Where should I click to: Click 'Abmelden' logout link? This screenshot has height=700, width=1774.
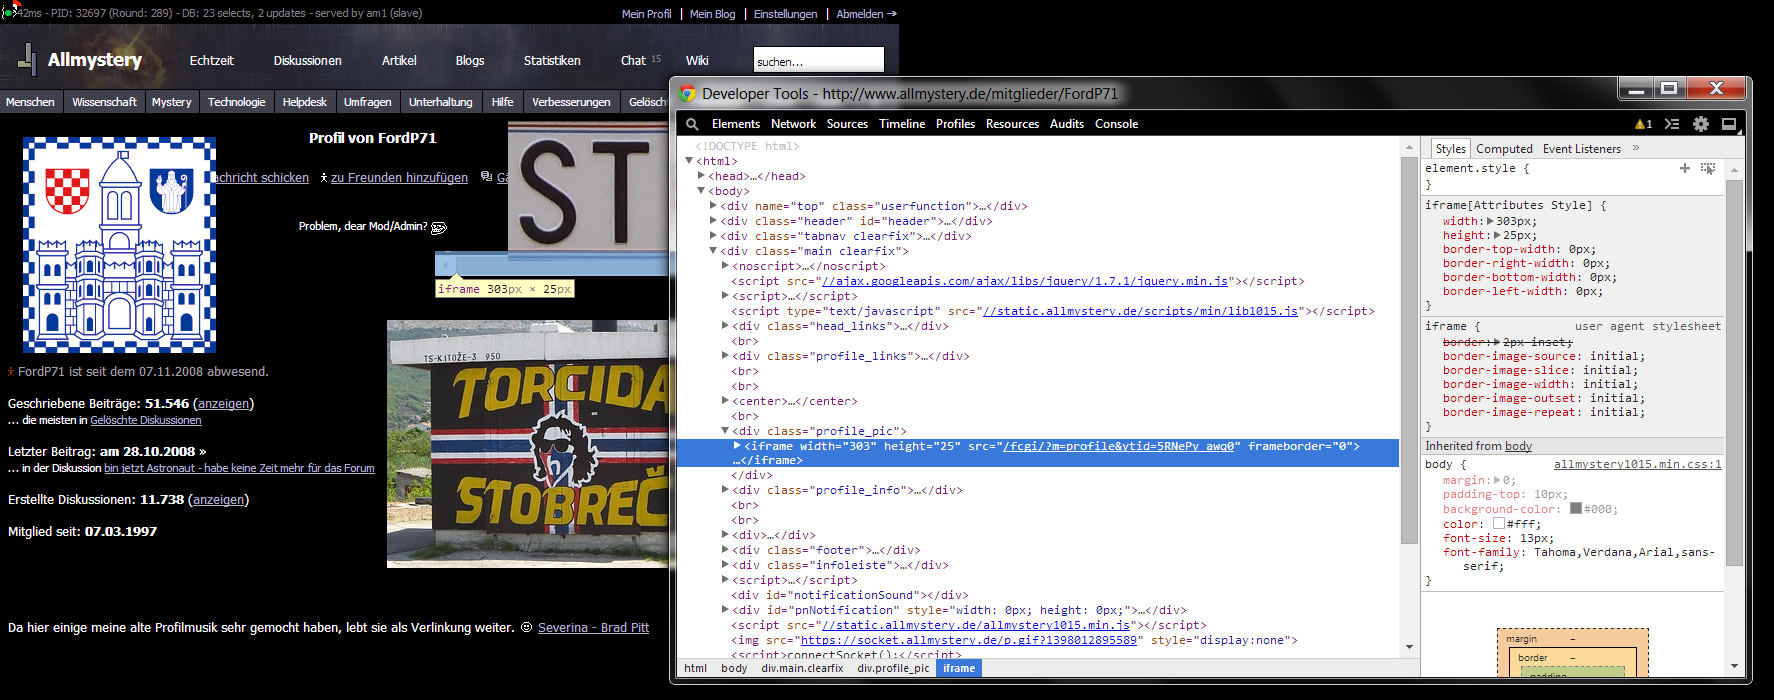click(866, 14)
